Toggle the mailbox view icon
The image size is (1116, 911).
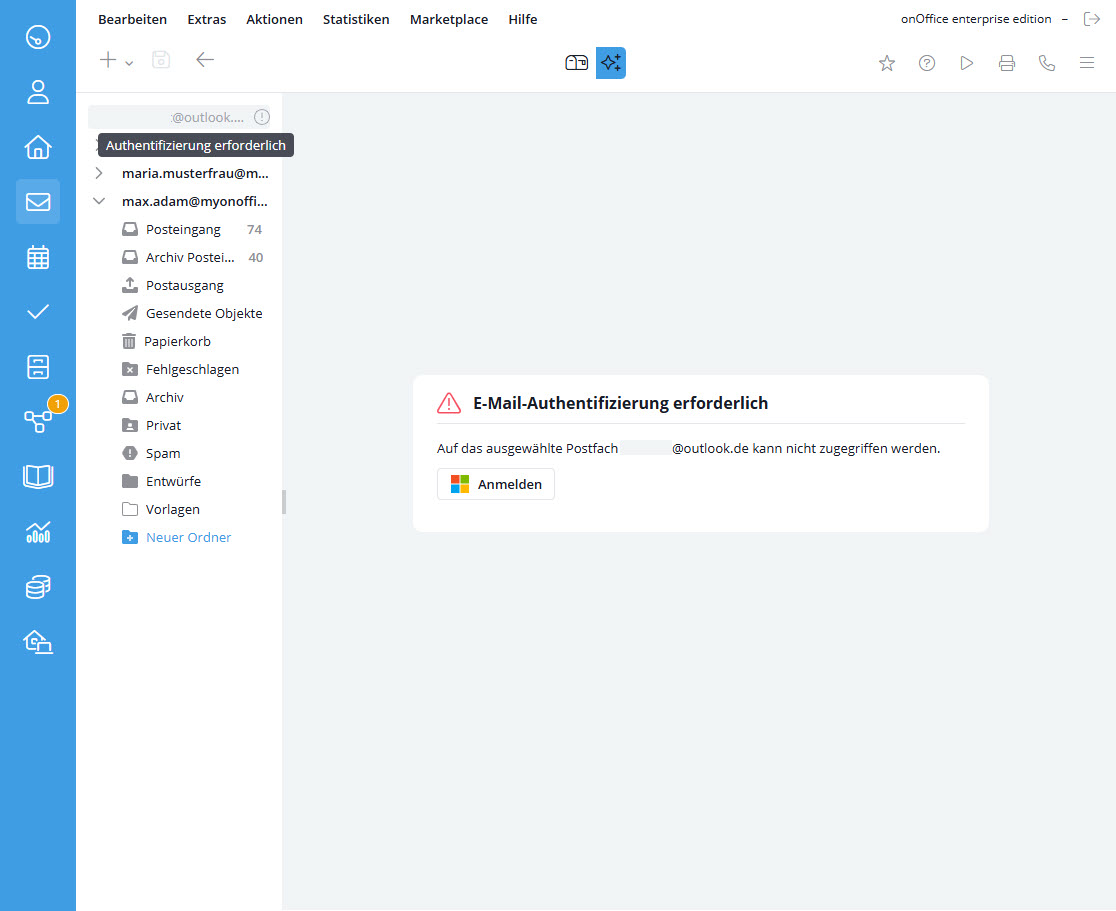coord(576,63)
